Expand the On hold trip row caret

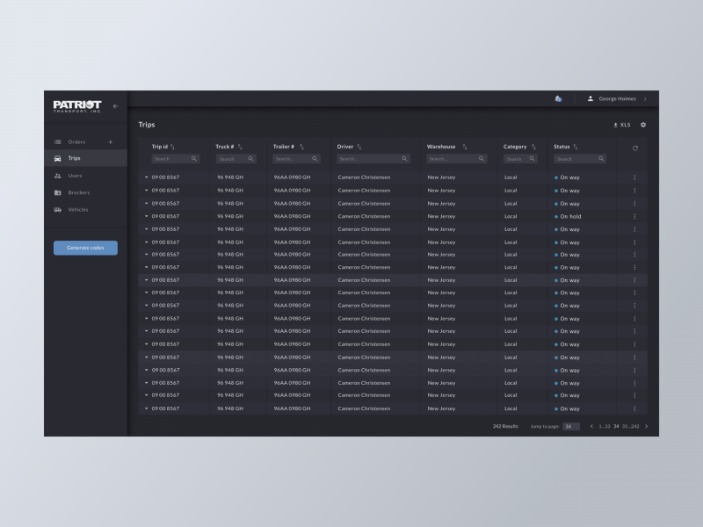coord(146,216)
